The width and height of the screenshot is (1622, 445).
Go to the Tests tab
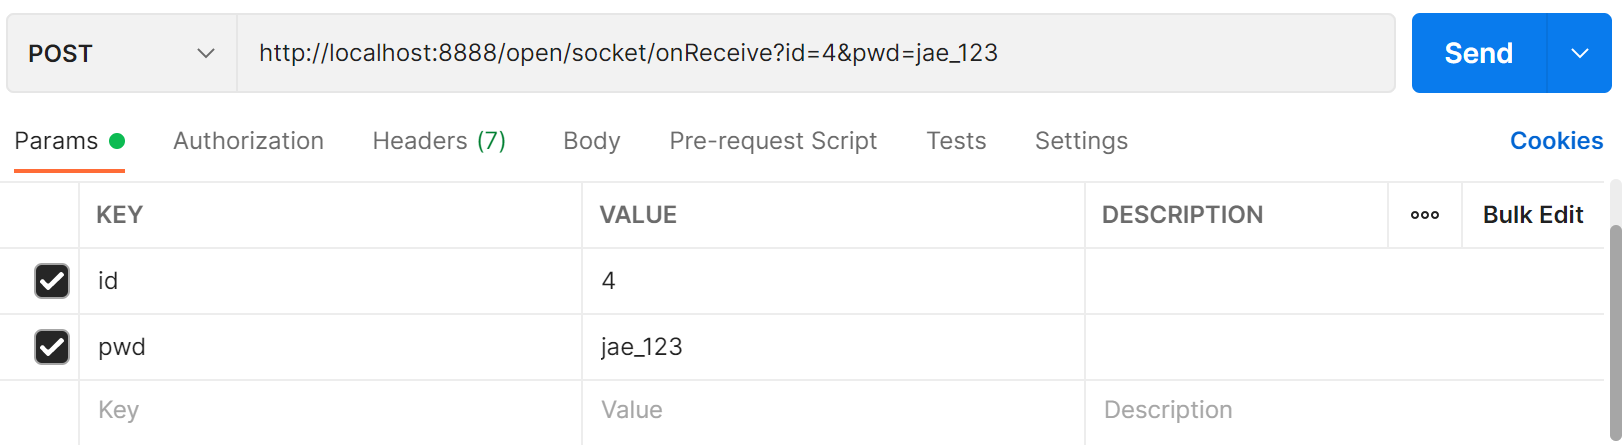point(956,141)
